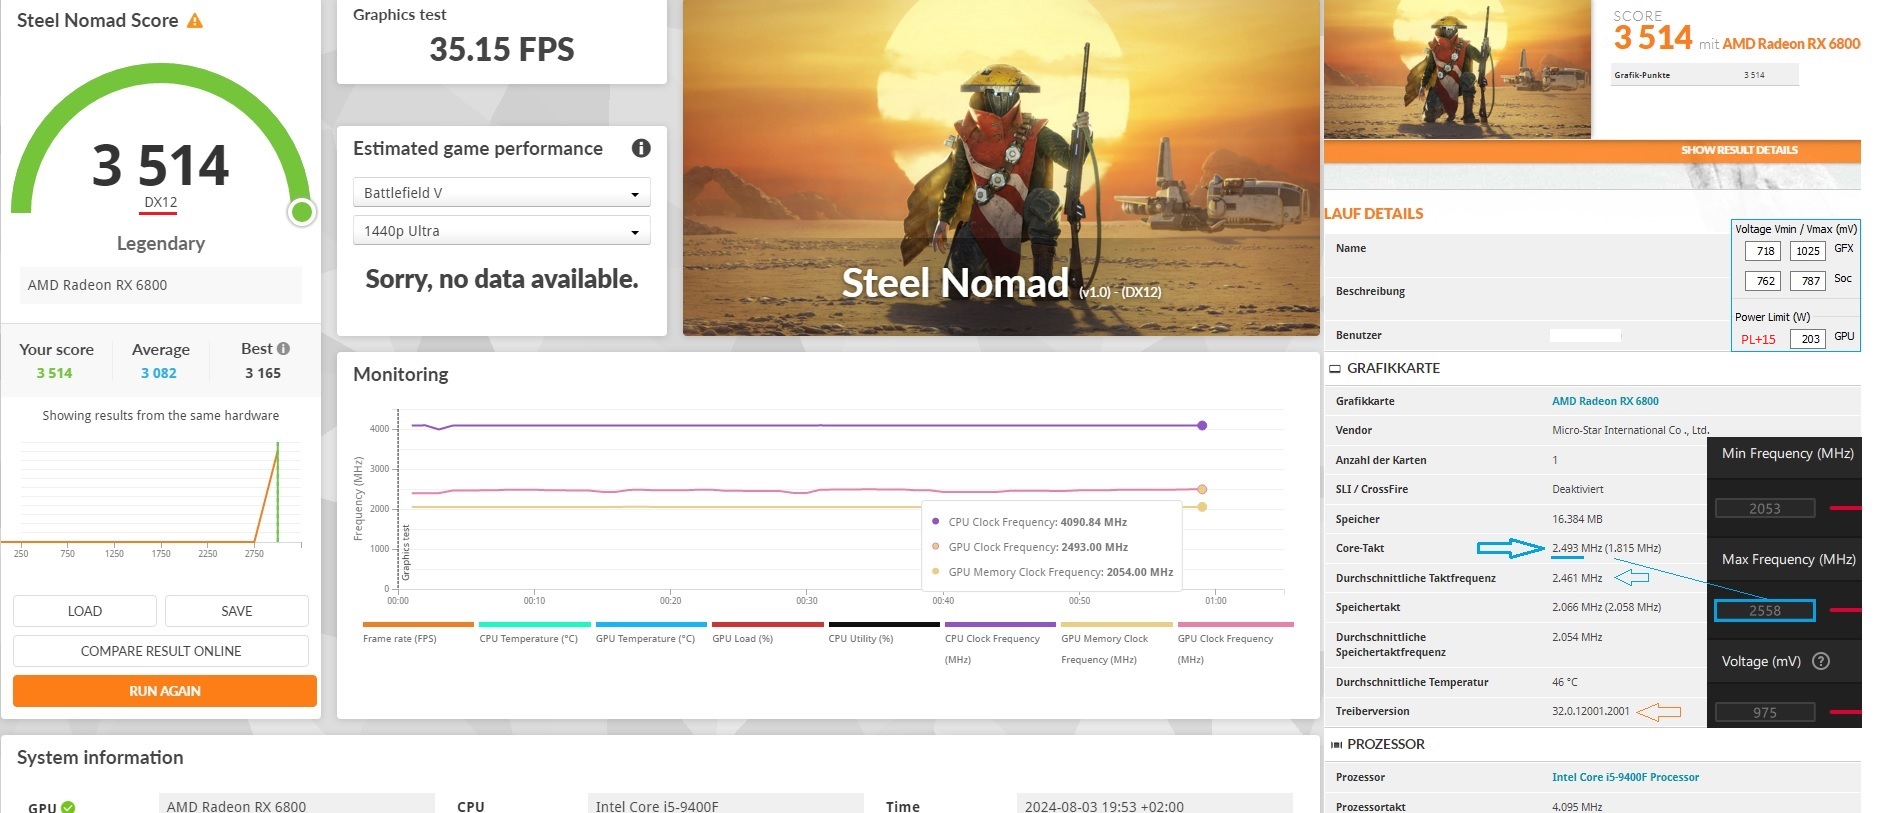Viewport: 1885px width, 813px height.
Task: Open the 1440p Ultra resolution dropdown
Action: (502, 231)
